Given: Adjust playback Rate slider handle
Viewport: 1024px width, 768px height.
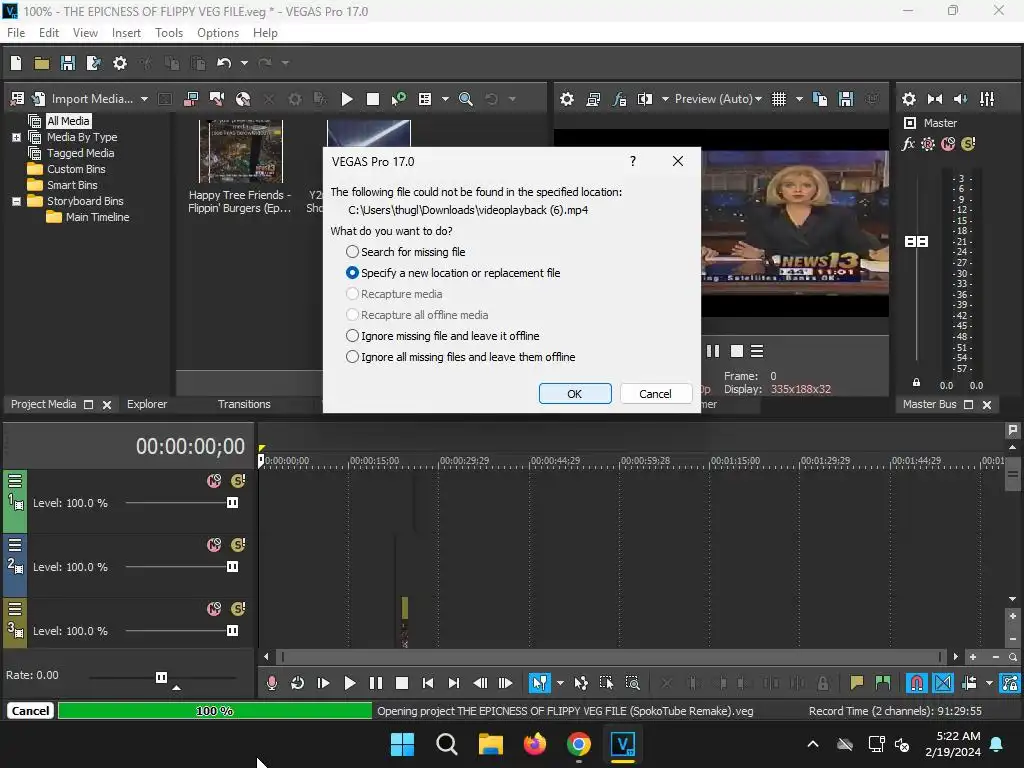Looking at the screenshot, I should [161, 677].
